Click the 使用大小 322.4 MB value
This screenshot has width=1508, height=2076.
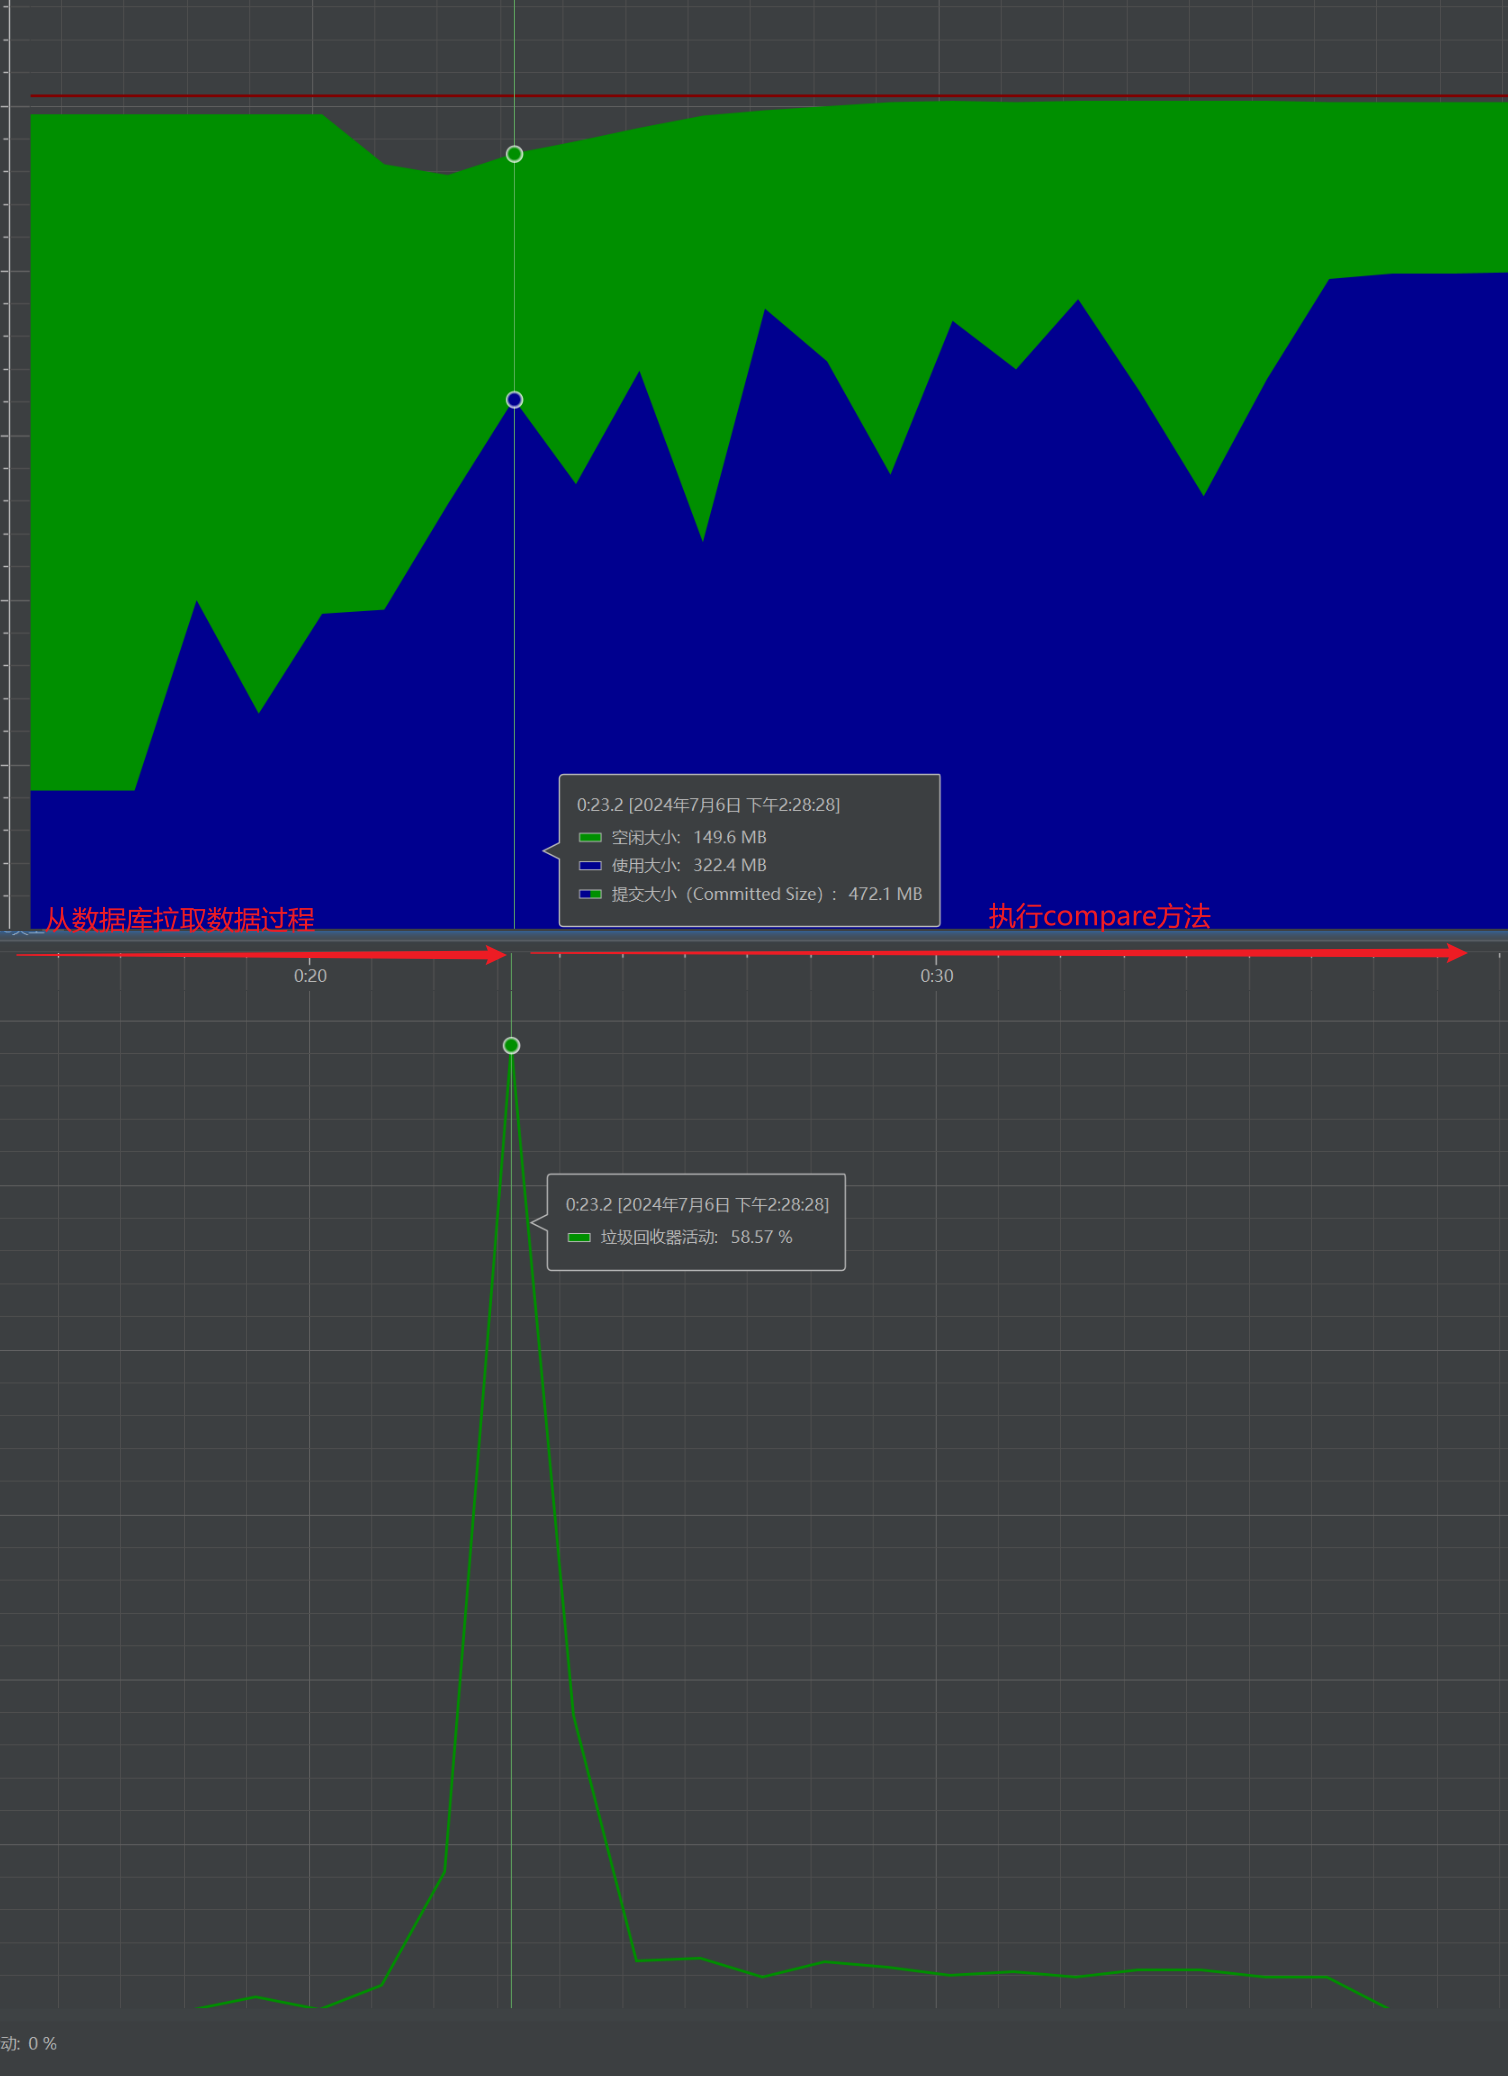click(x=729, y=866)
